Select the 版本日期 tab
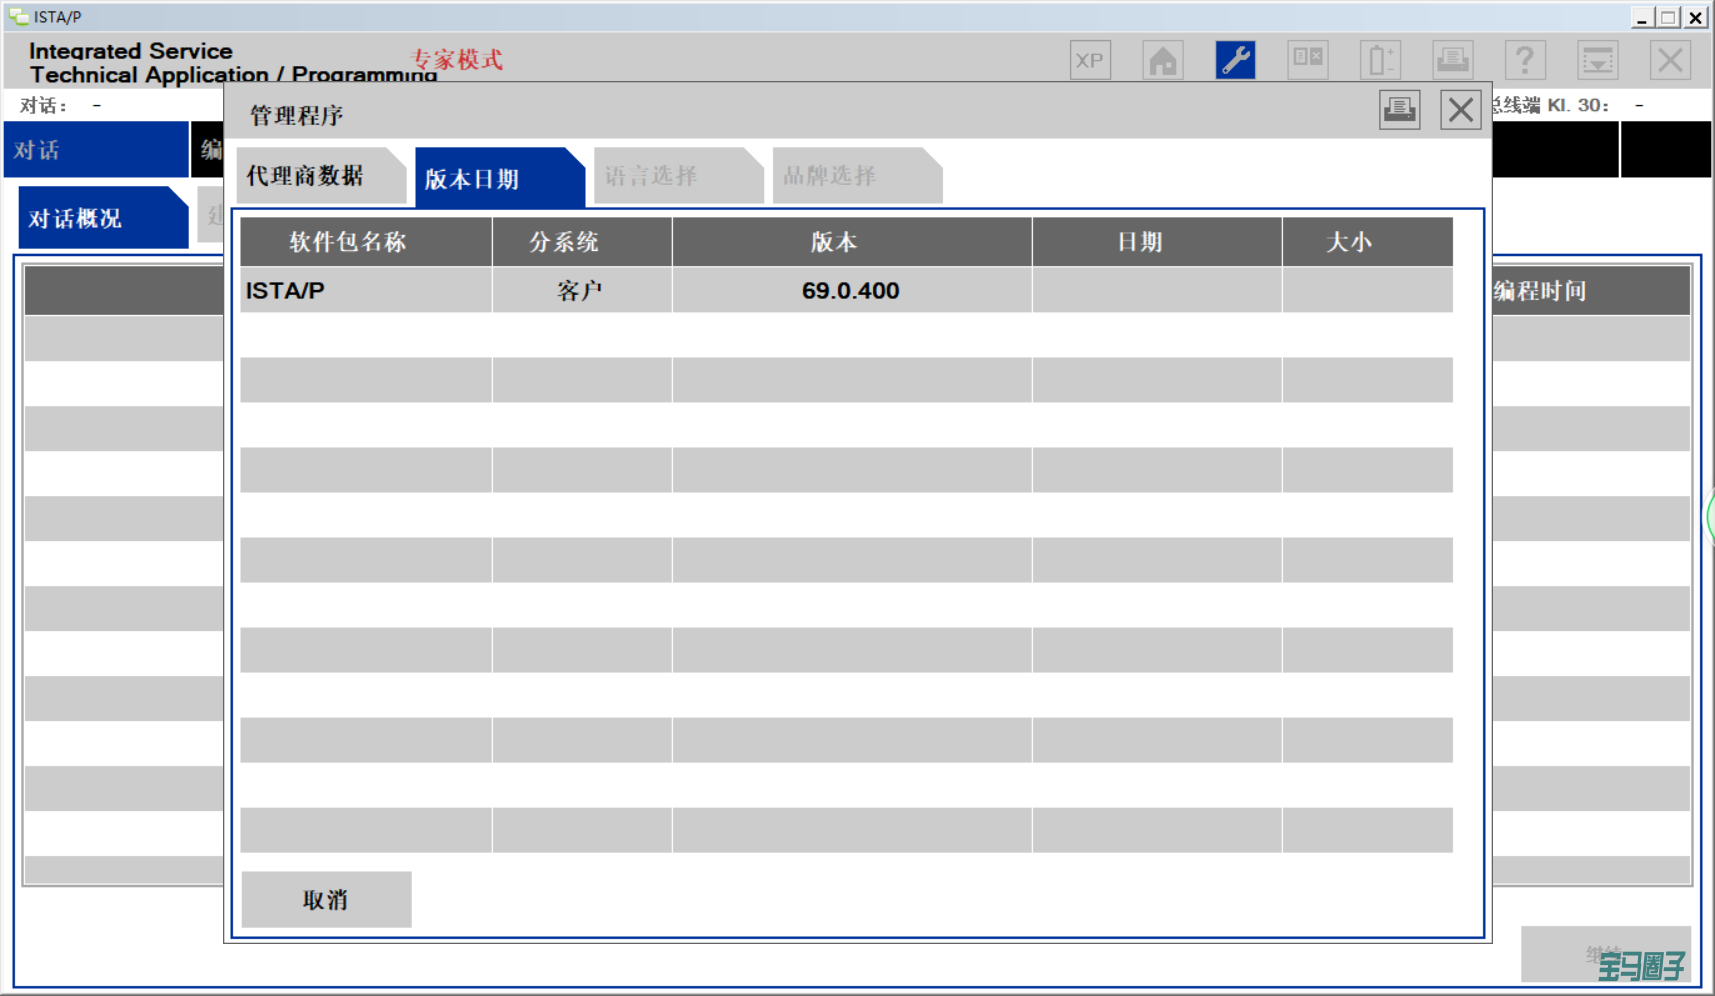The width and height of the screenshot is (1715, 996). tap(490, 178)
